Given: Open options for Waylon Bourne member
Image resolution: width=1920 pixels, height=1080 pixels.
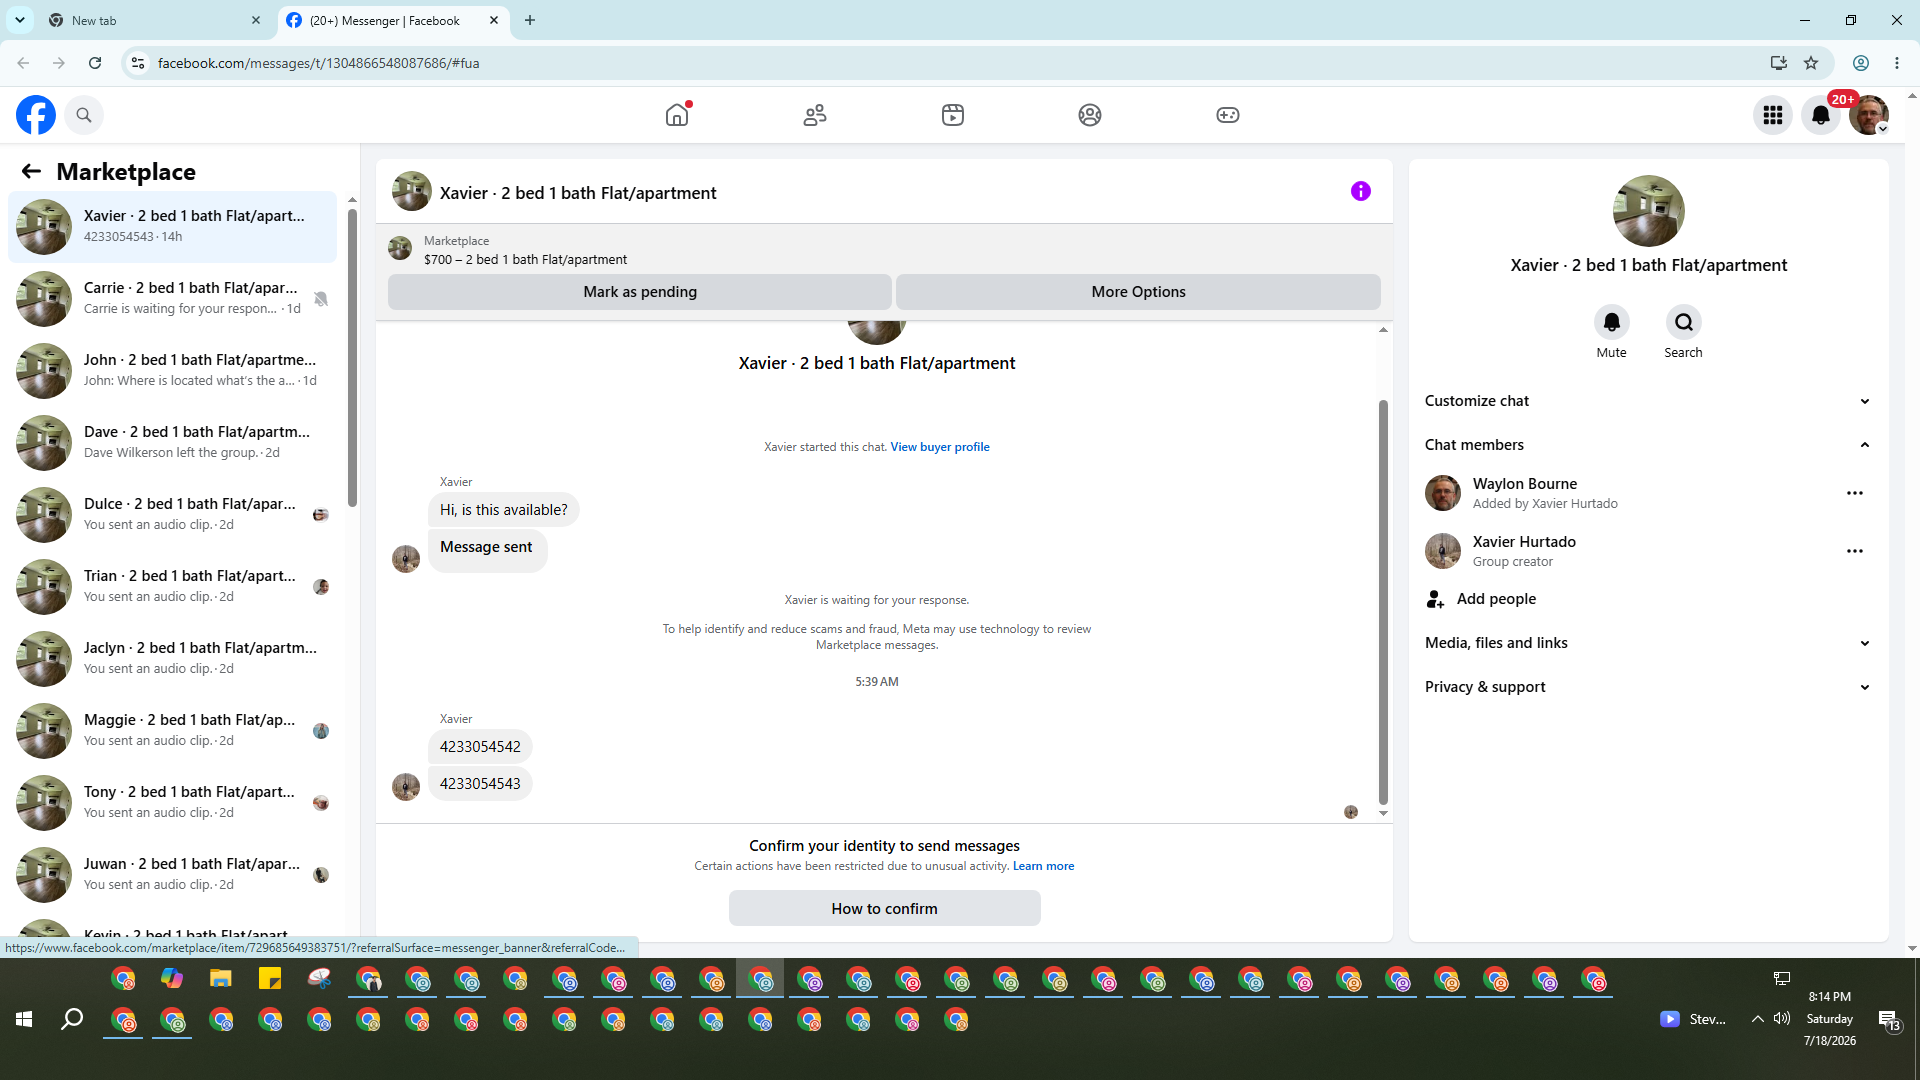Looking at the screenshot, I should click(x=1855, y=493).
